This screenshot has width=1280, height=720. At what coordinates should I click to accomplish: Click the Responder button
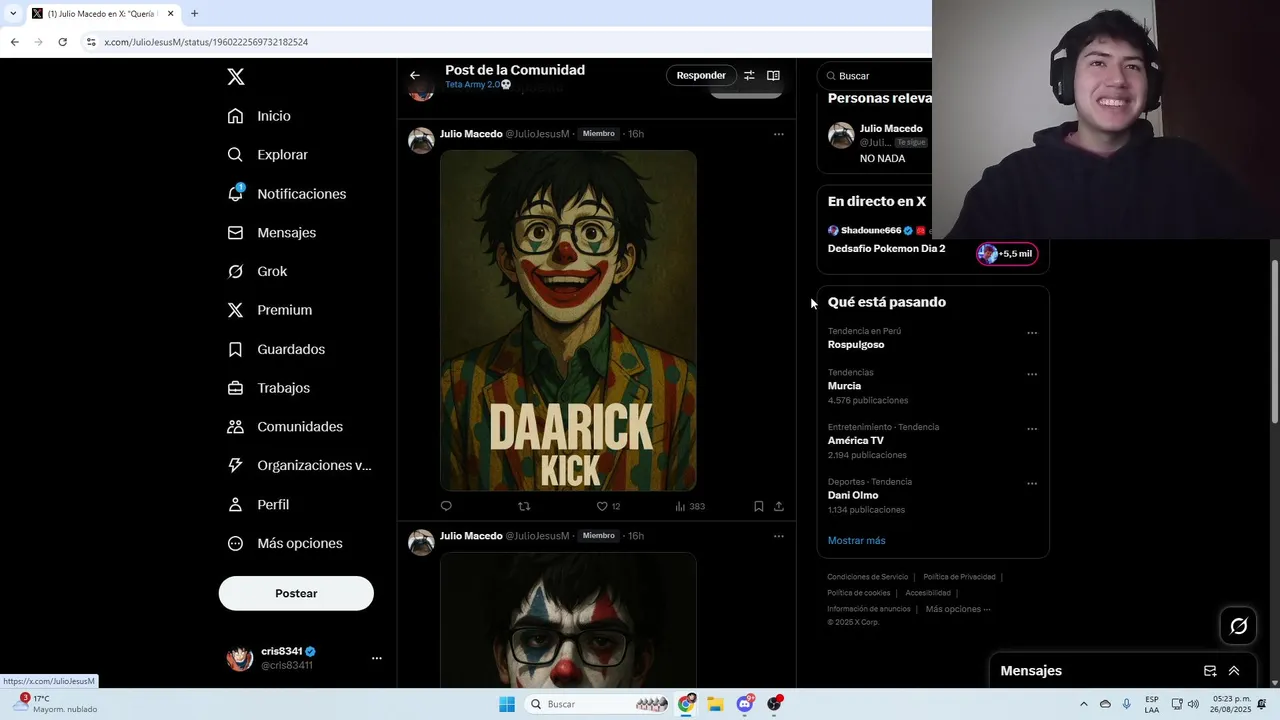[701, 75]
